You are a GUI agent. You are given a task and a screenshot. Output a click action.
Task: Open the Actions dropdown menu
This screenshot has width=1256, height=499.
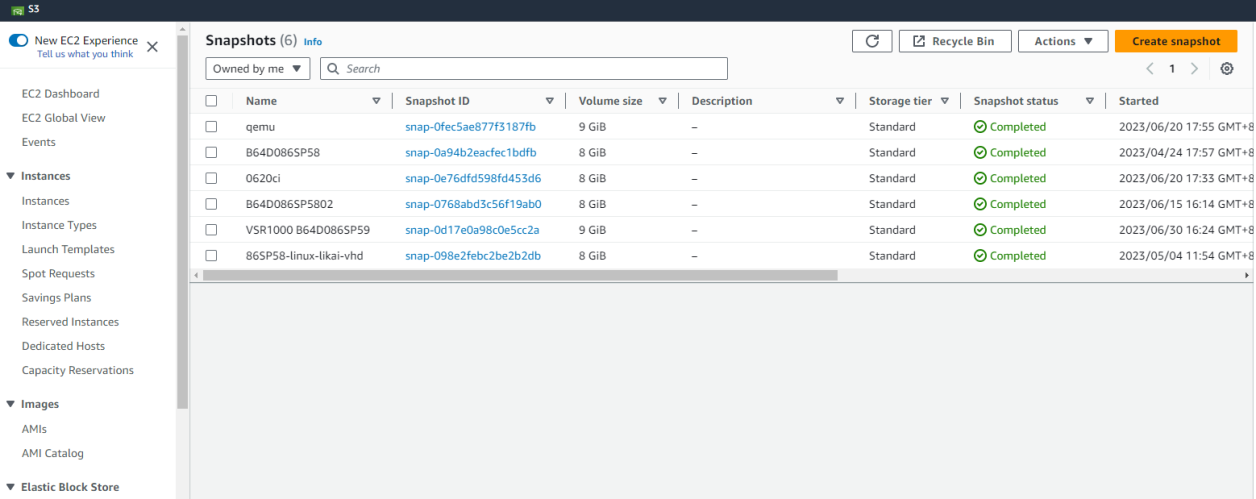pyautogui.click(x=1063, y=41)
